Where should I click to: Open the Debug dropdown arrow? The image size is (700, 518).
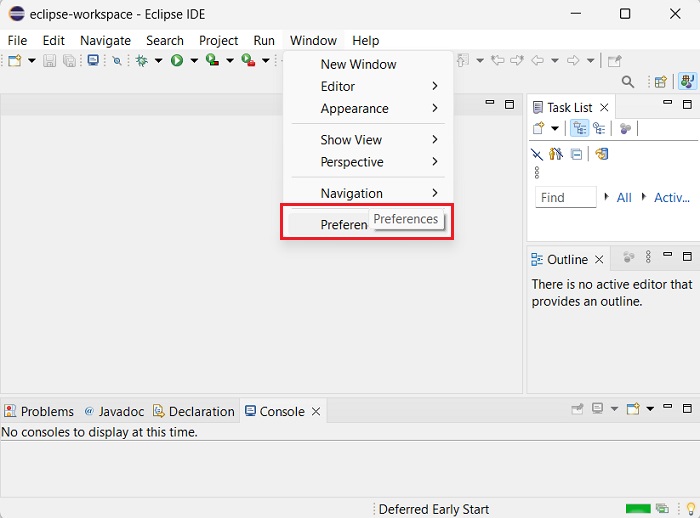158,60
